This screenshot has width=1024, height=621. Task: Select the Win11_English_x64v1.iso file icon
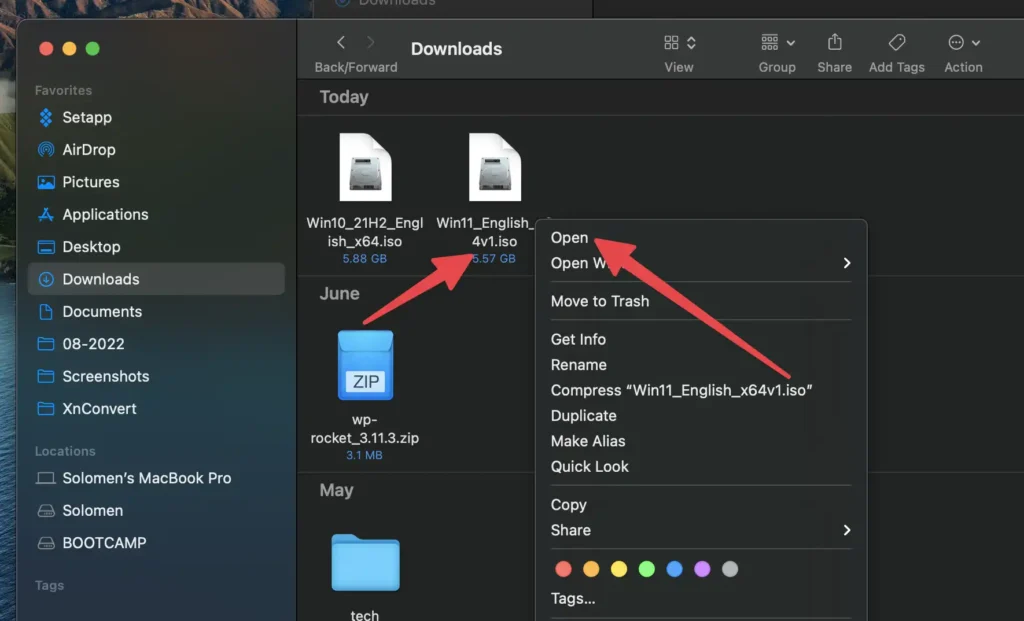click(x=495, y=167)
